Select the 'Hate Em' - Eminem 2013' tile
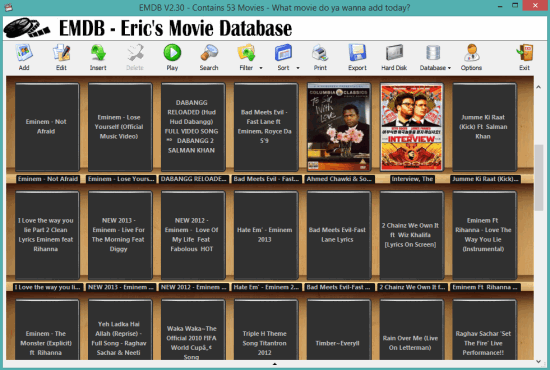The width and height of the screenshot is (550, 370). coord(266,235)
